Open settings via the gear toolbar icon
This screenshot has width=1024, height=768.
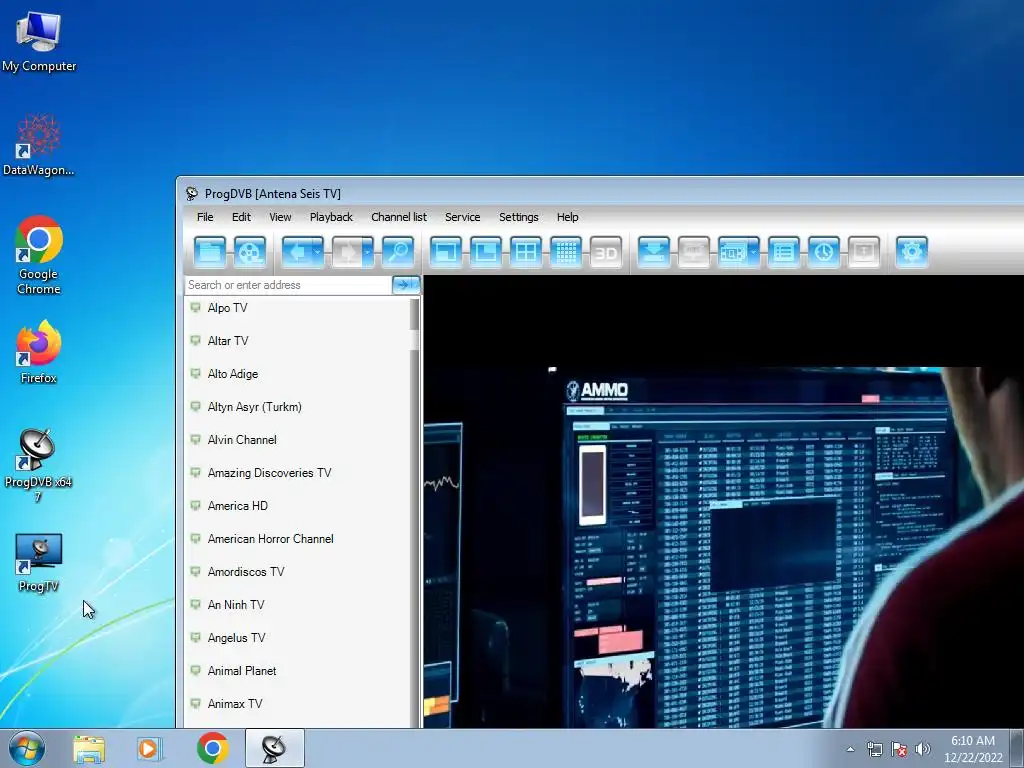912,252
